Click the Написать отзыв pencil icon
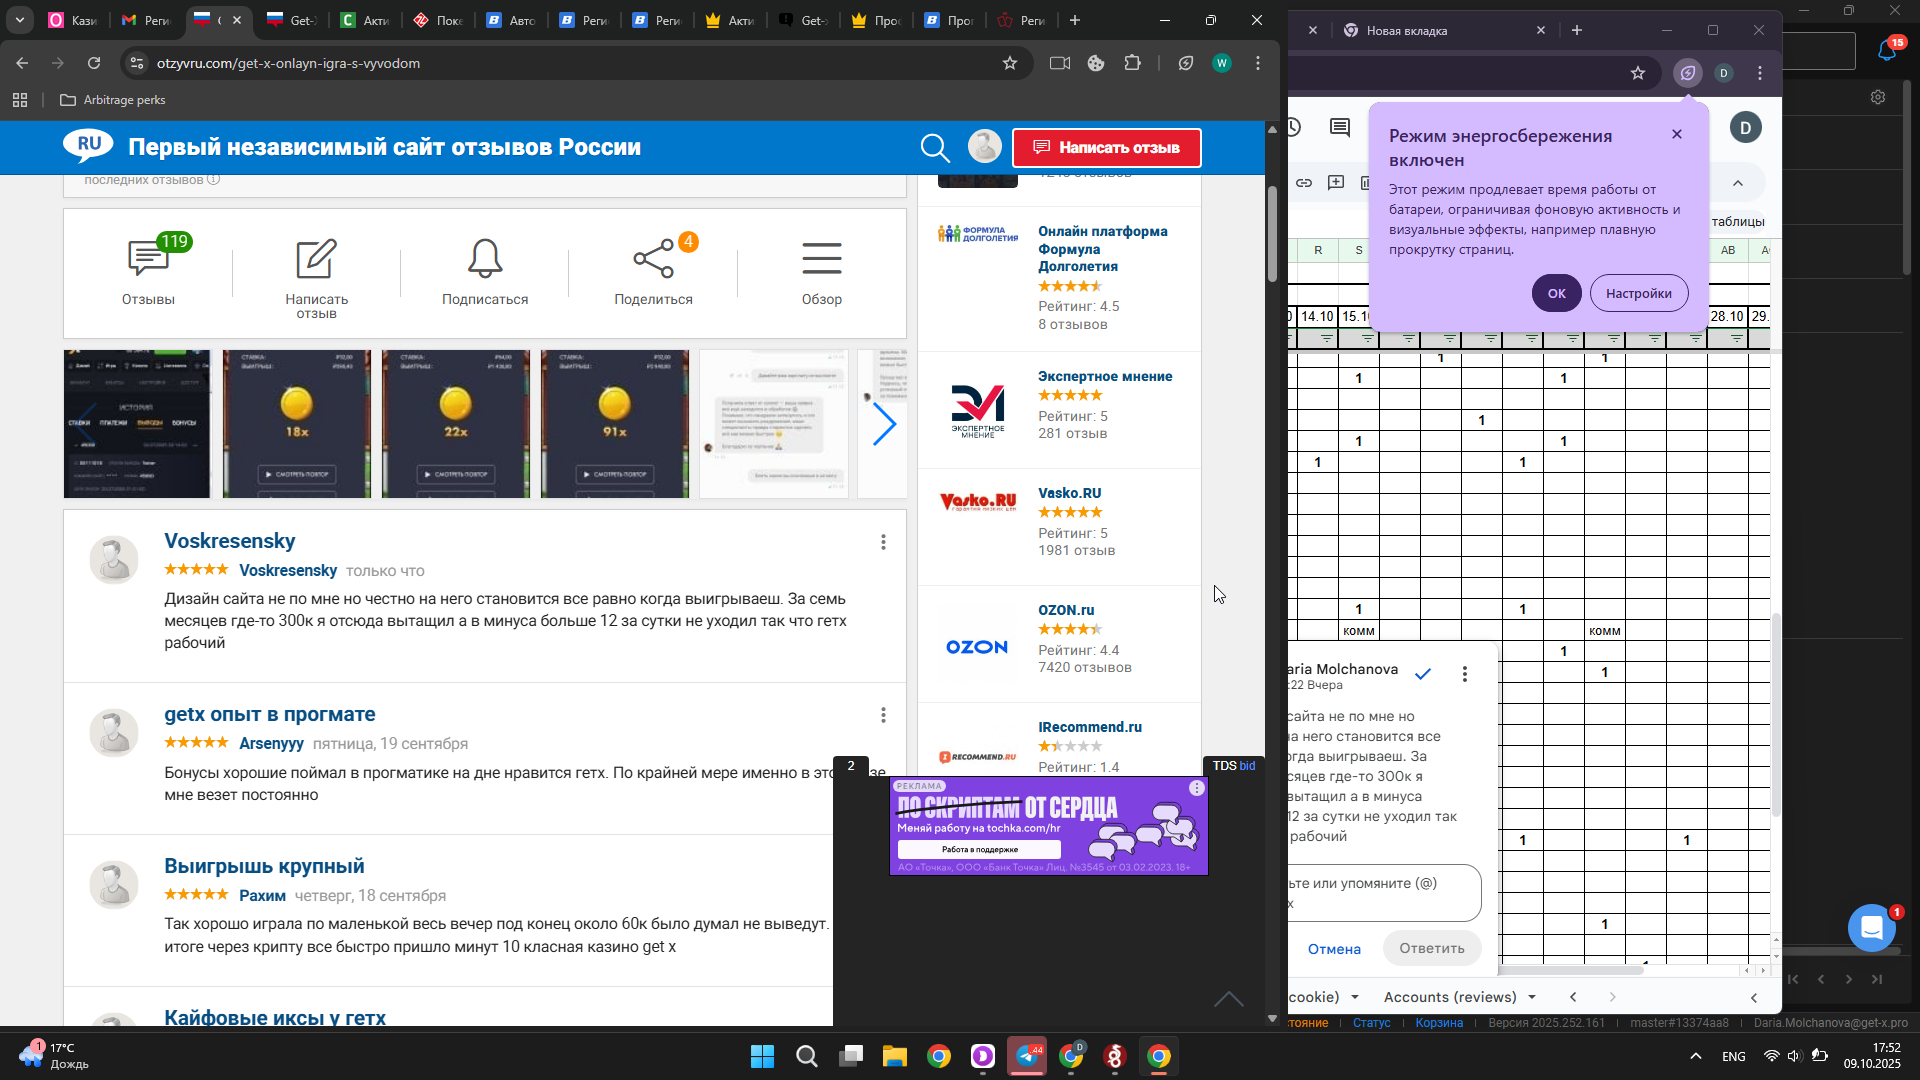Viewport: 1920px width, 1080px height. point(316,259)
